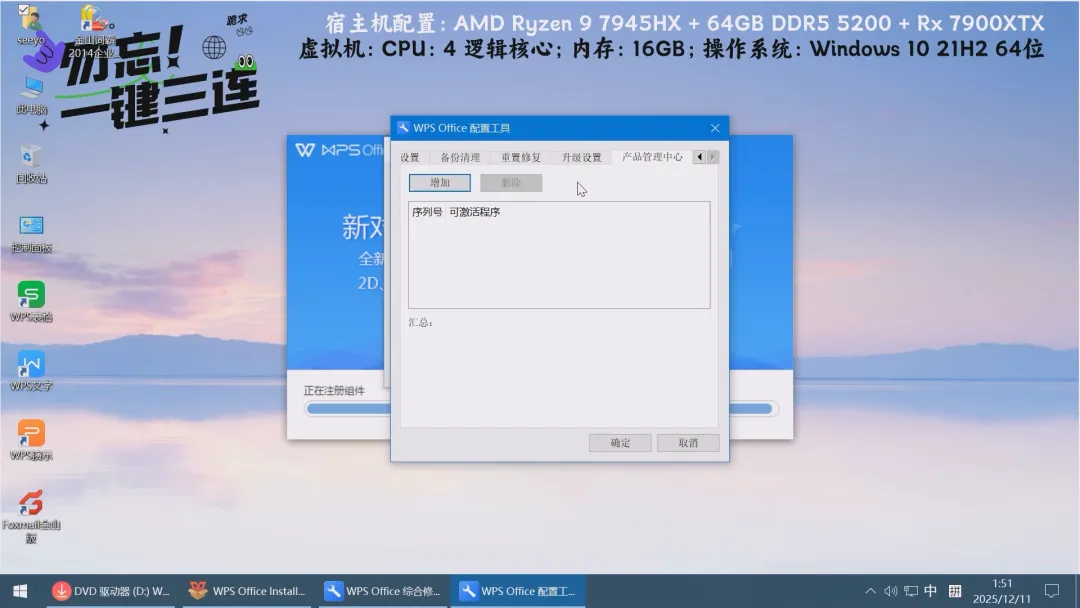
Task: Switch to the DVD 驱动器 (D:) taskbar item
Action: [x=111, y=591]
